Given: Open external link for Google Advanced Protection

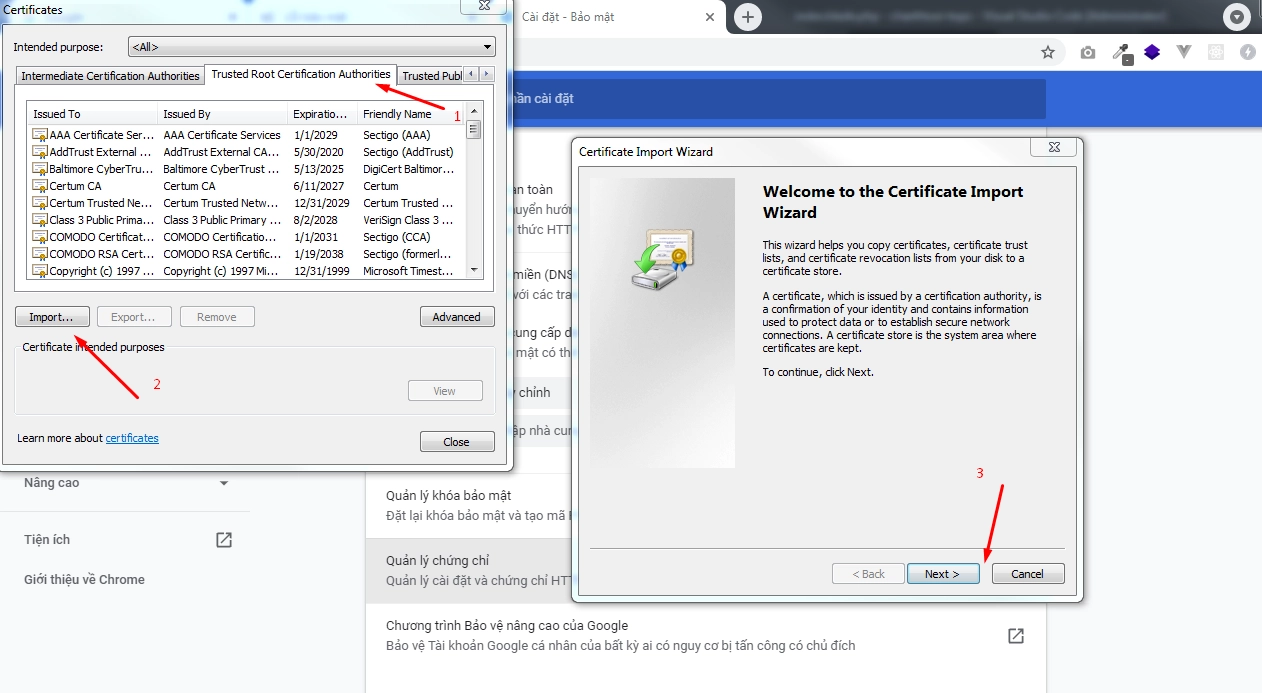Looking at the screenshot, I should coord(1015,636).
